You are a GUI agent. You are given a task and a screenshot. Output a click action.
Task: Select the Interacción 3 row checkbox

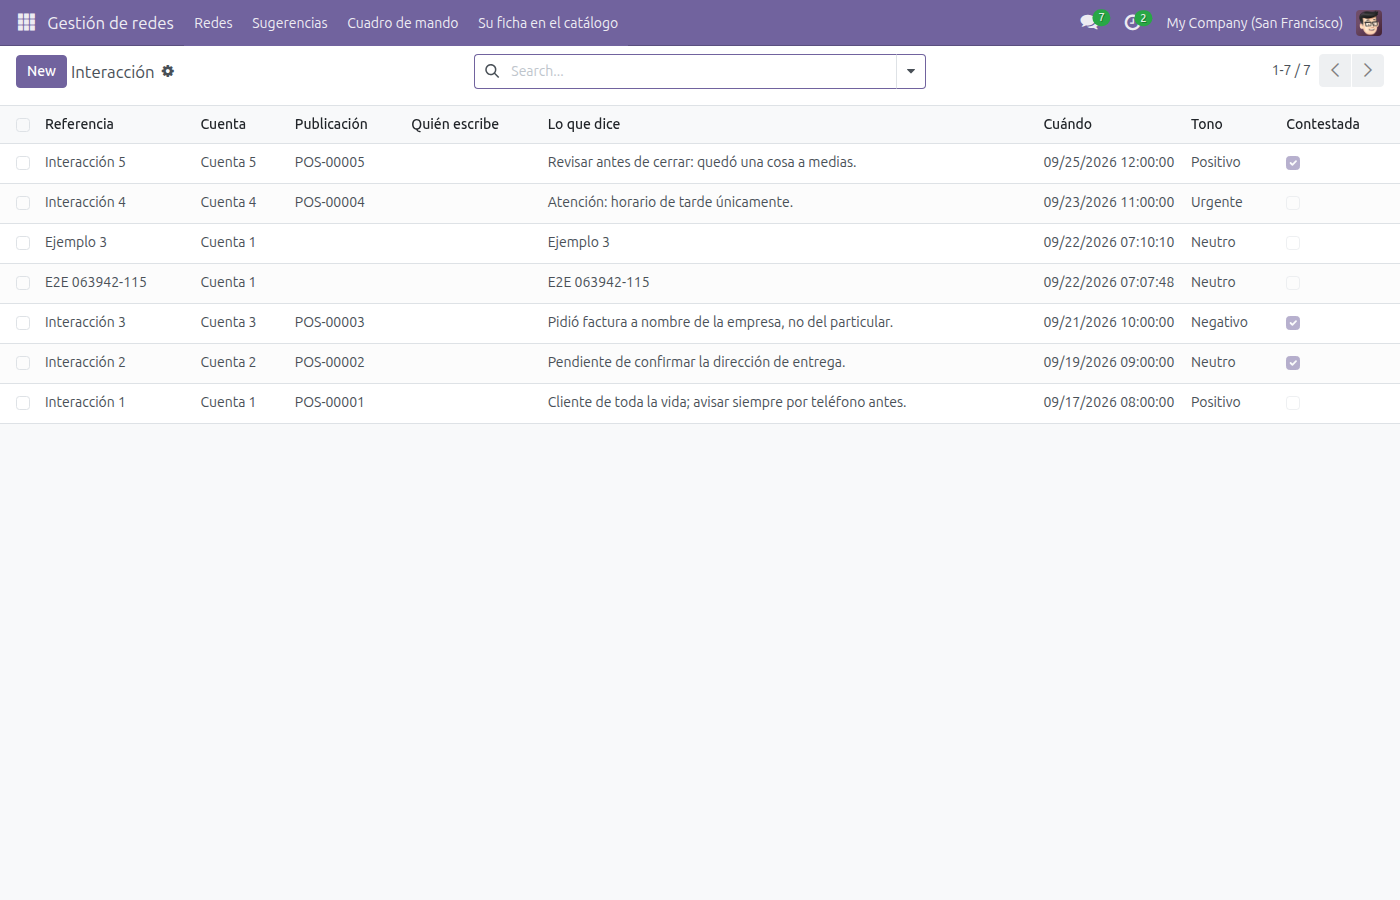pos(23,323)
